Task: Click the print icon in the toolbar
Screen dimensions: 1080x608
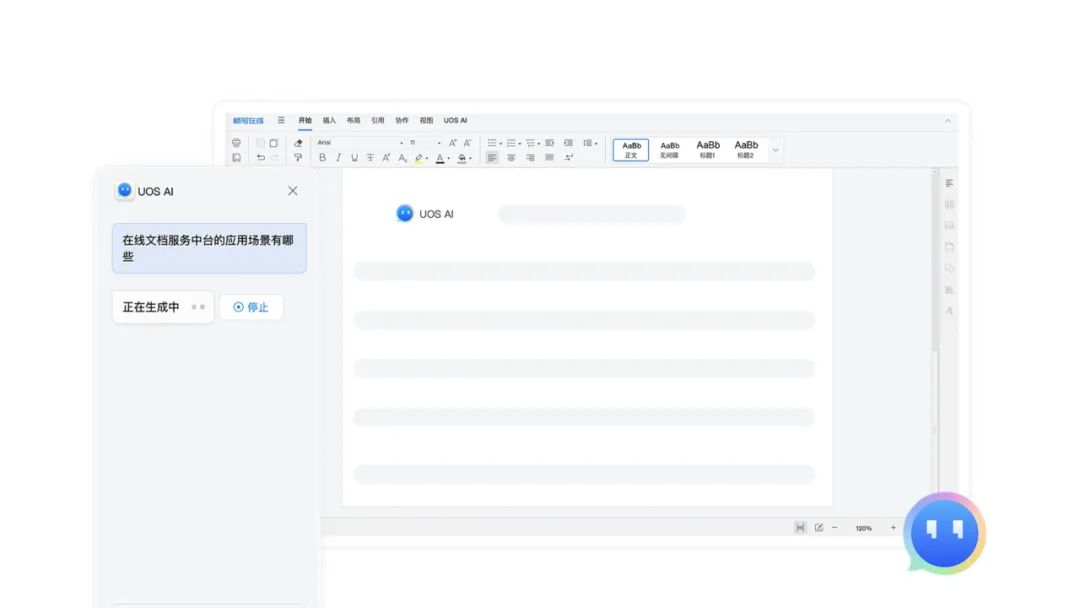Action: tap(236, 143)
